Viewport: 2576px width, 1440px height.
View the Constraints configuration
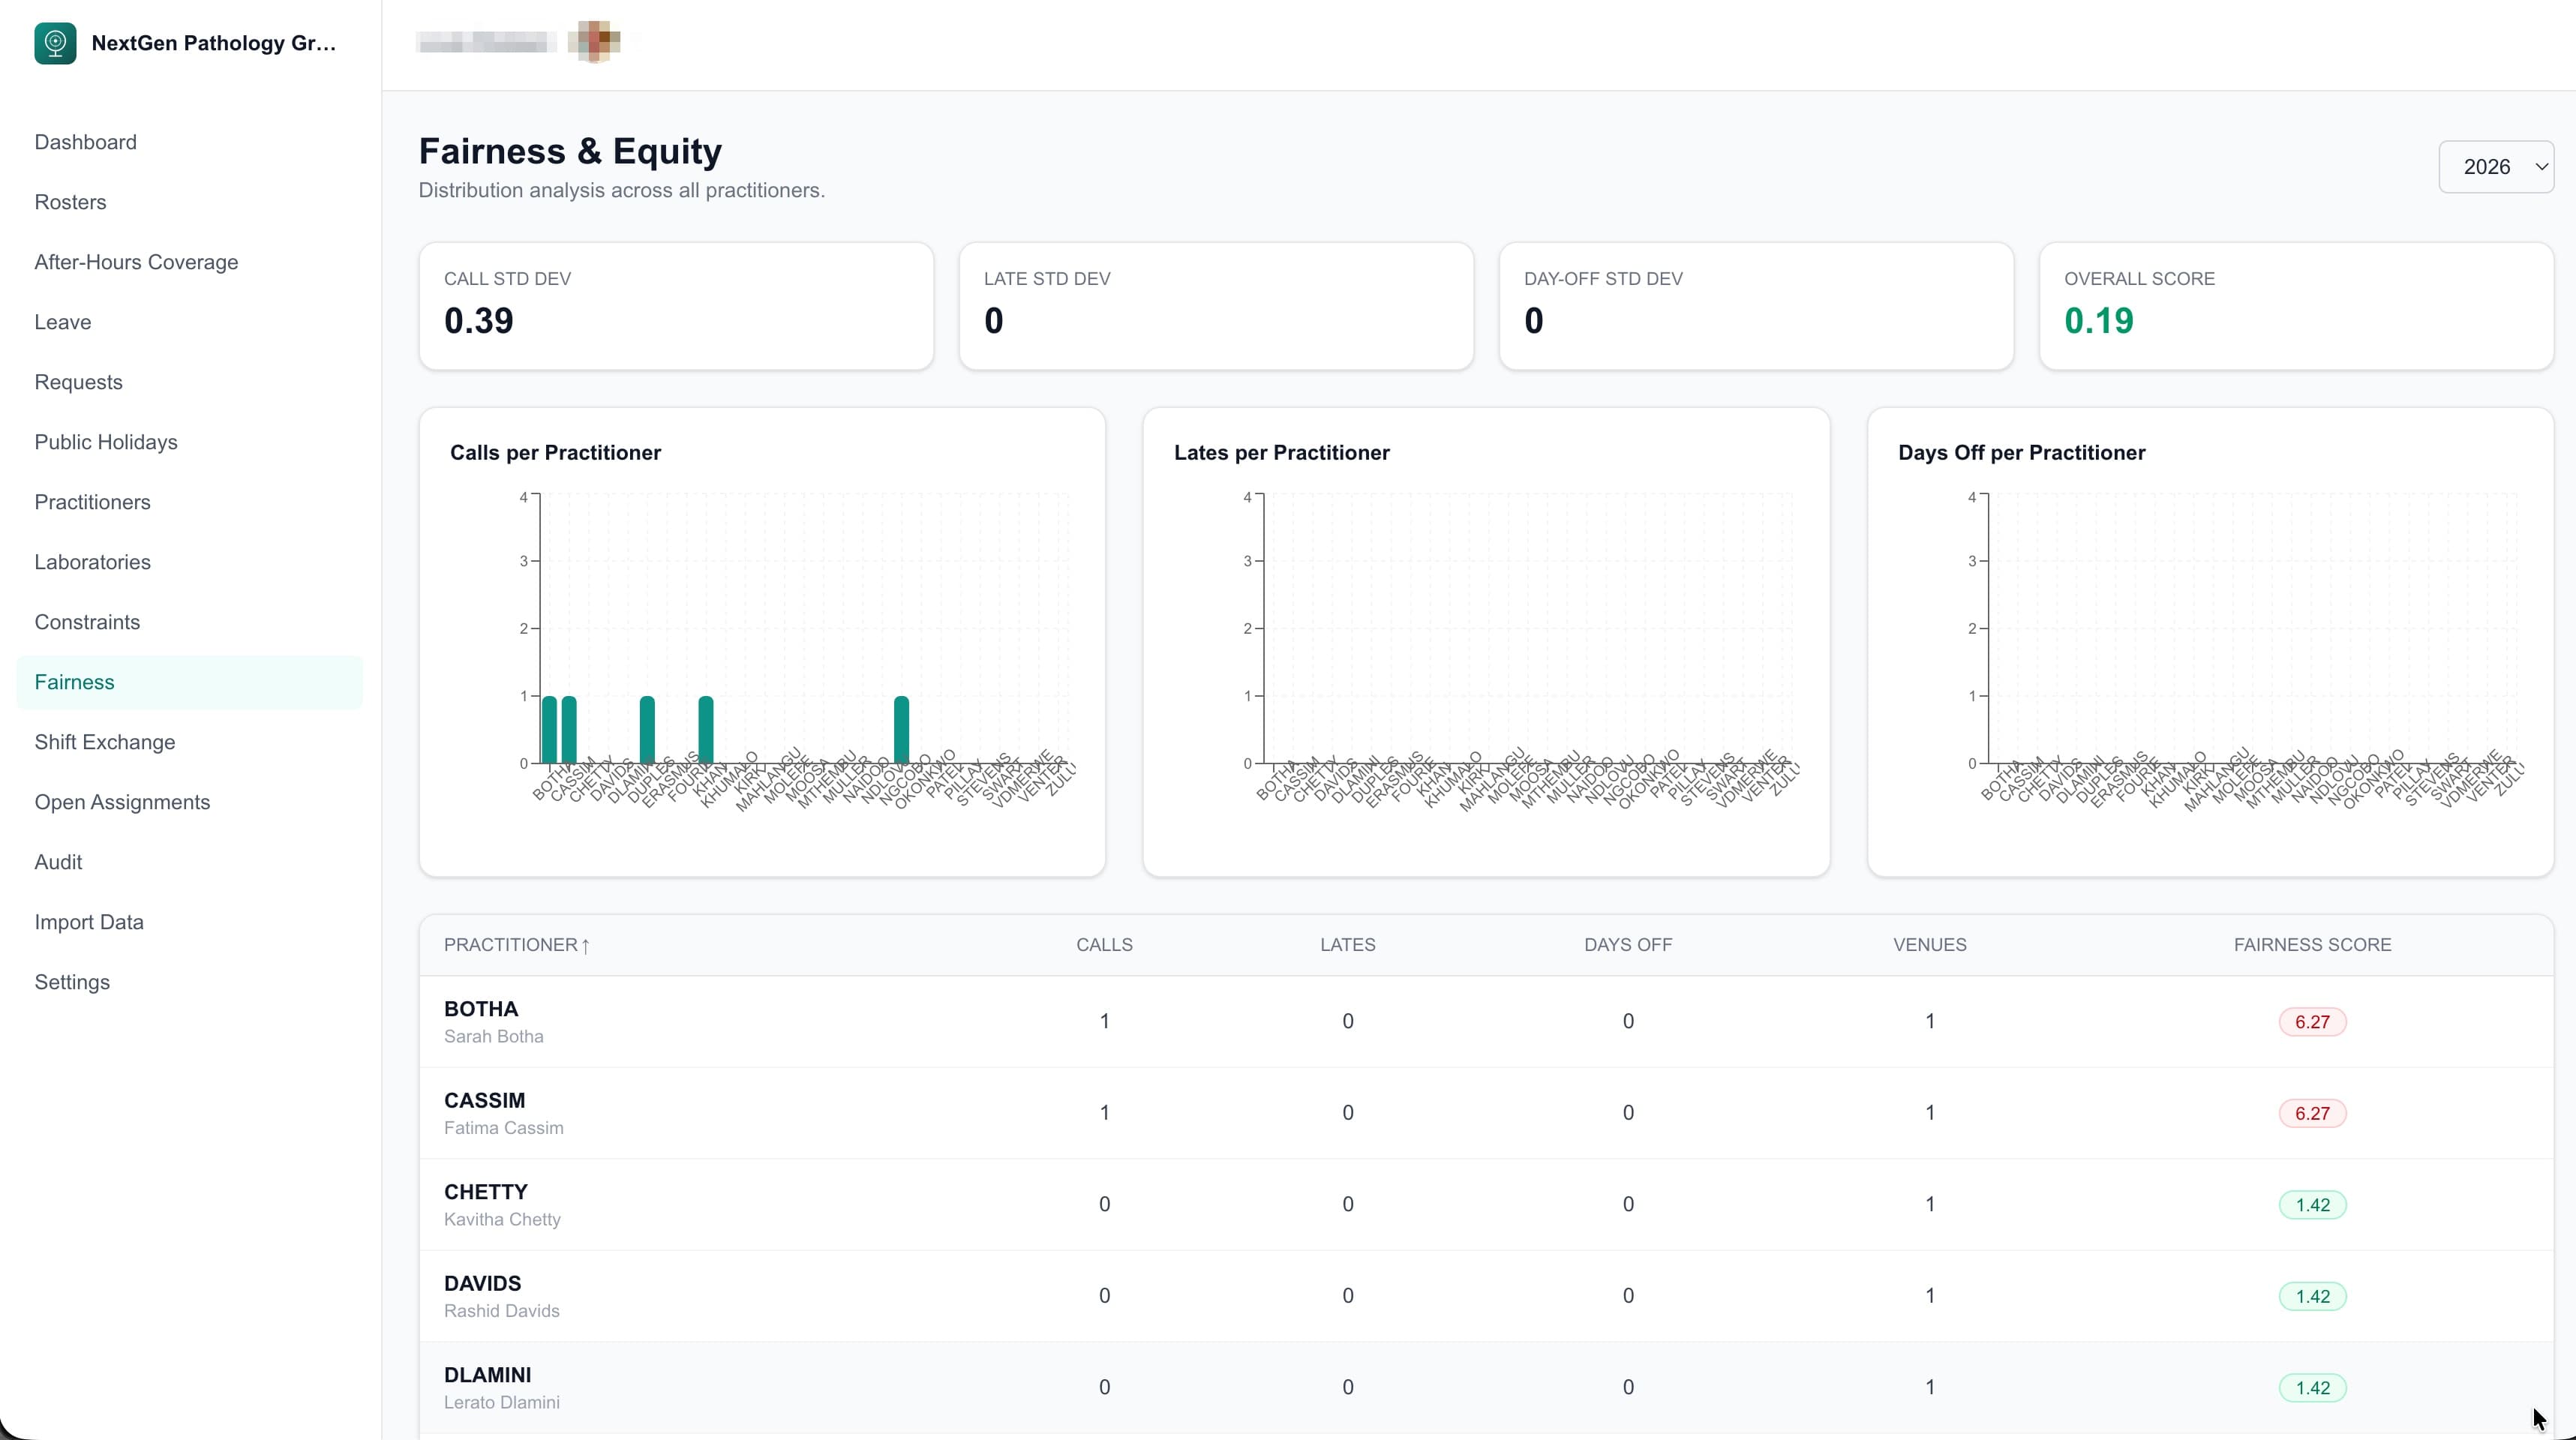pos(87,621)
